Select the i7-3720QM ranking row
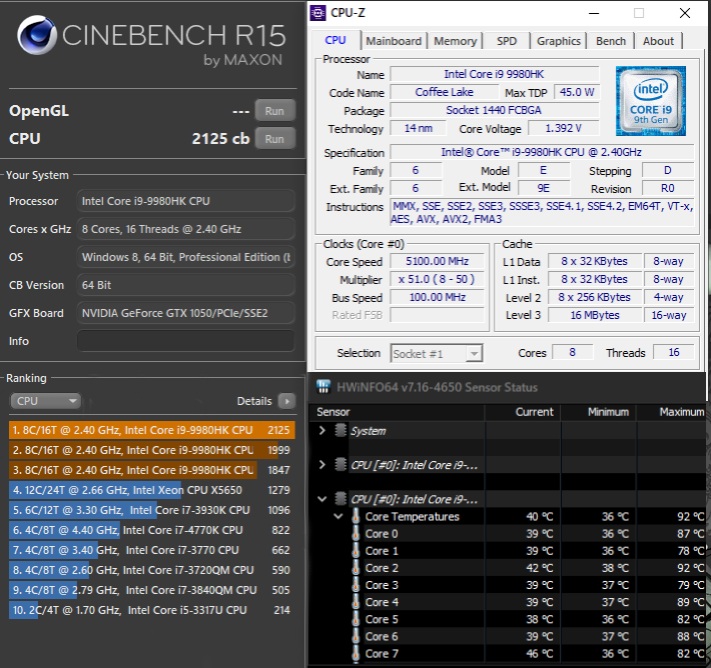711x668 pixels. (x=152, y=570)
